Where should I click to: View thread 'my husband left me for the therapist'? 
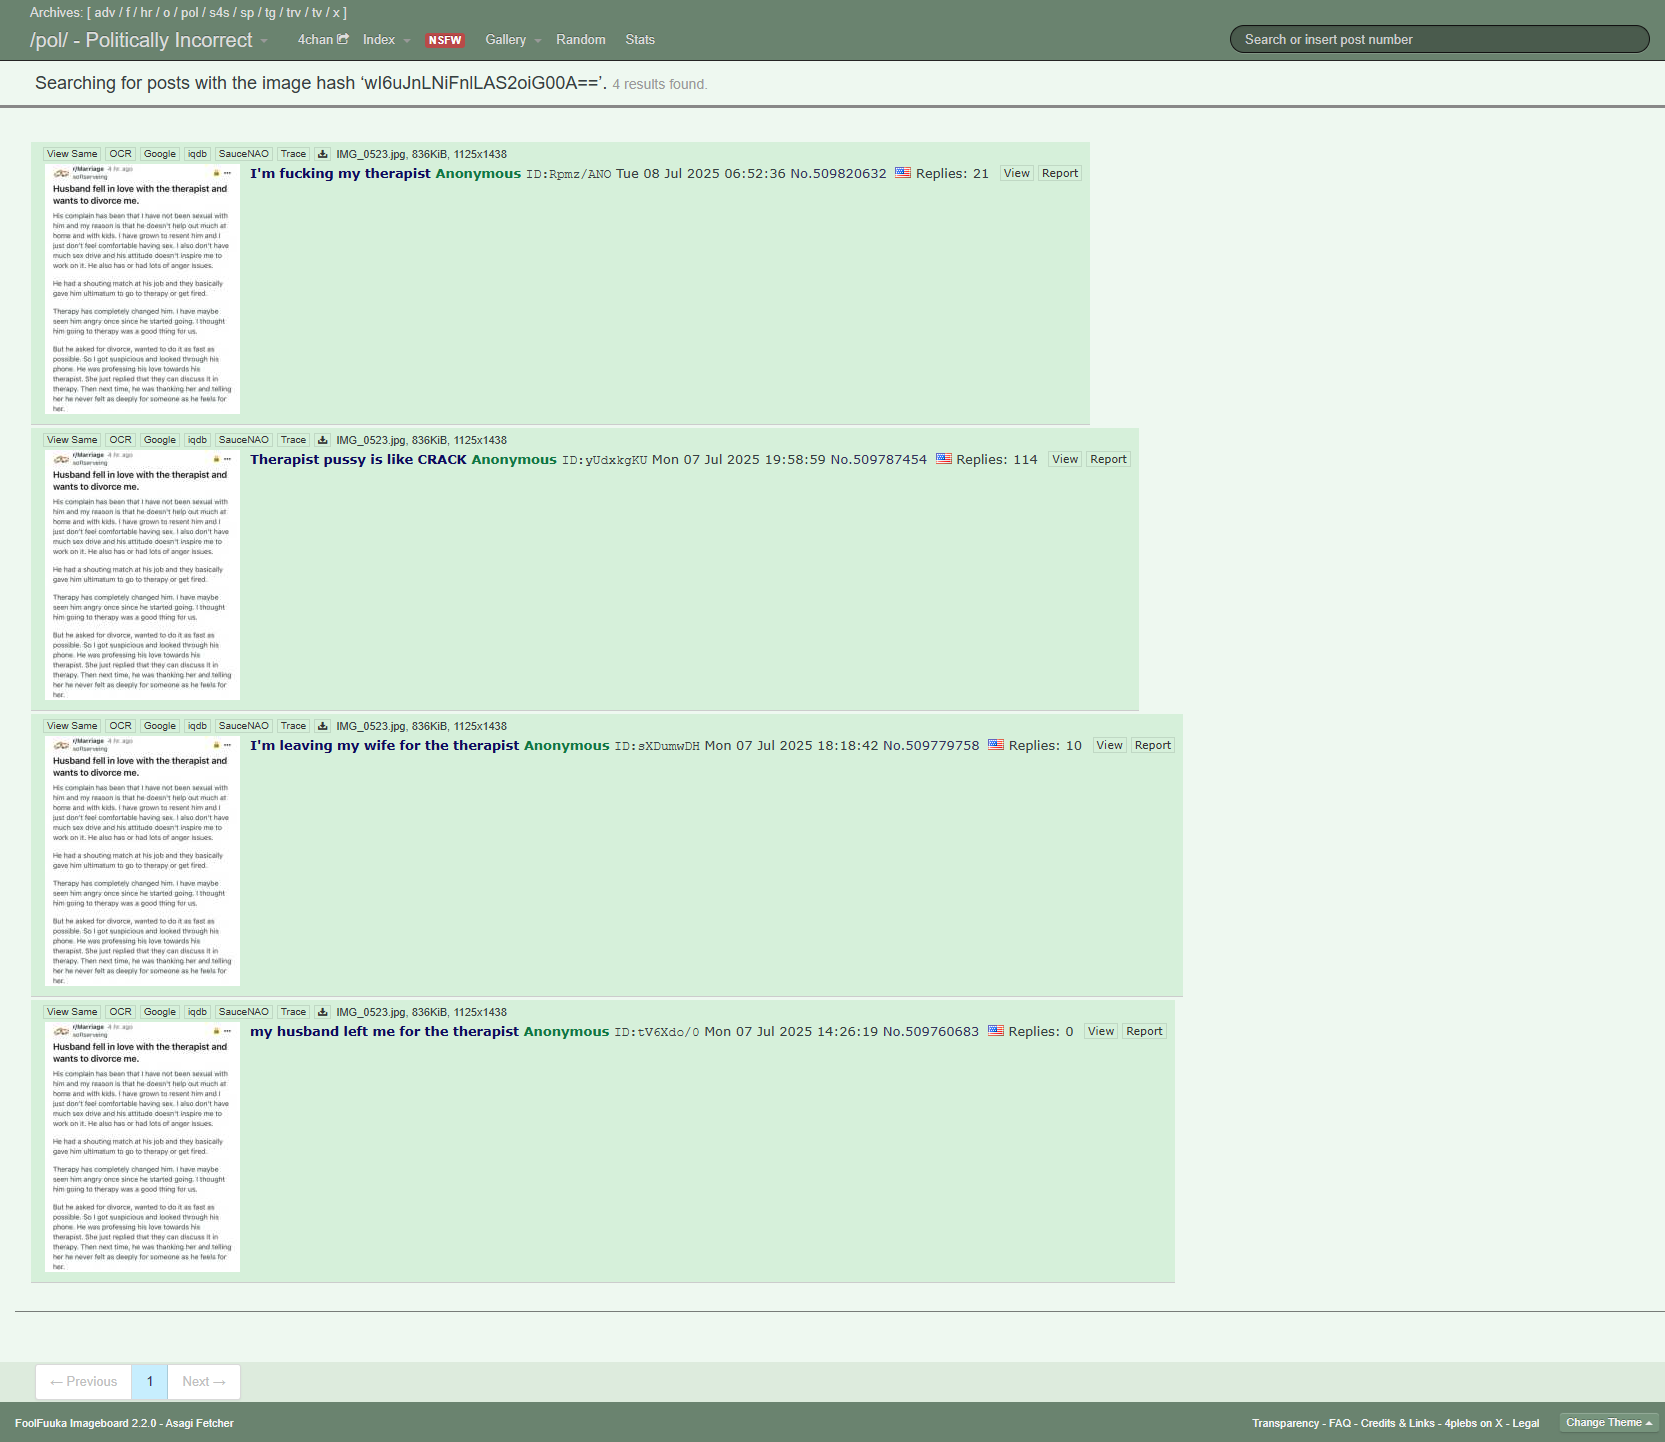pos(1100,1031)
